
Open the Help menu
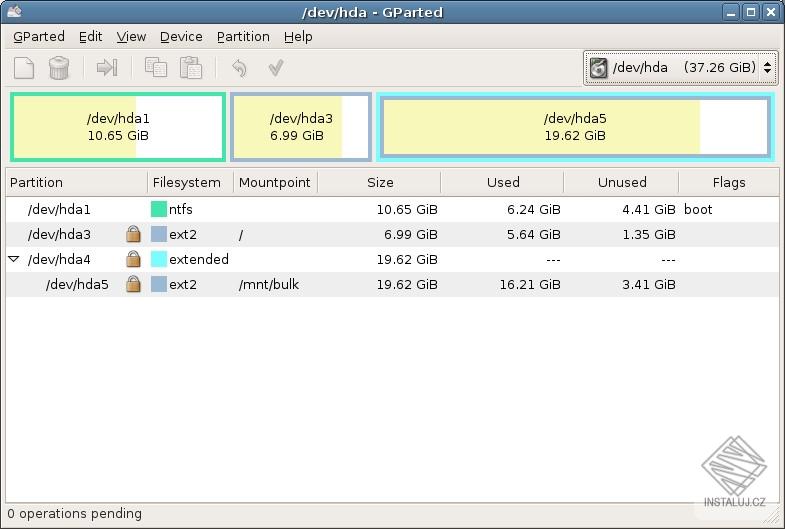click(x=298, y=37)
